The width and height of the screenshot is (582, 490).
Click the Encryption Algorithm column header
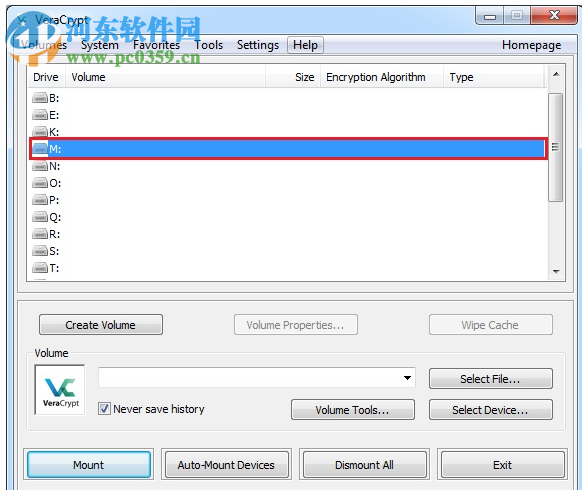click(x=382, y=77)
